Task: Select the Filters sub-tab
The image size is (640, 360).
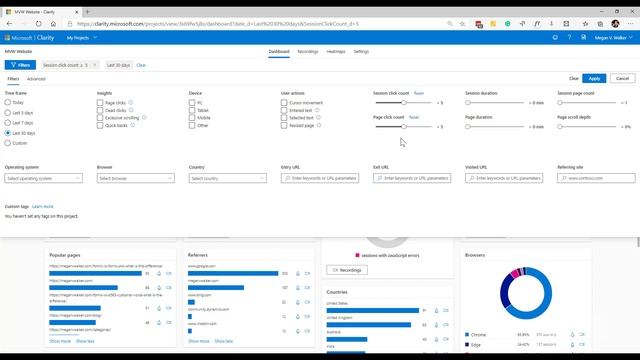Action: coord(13,79)
